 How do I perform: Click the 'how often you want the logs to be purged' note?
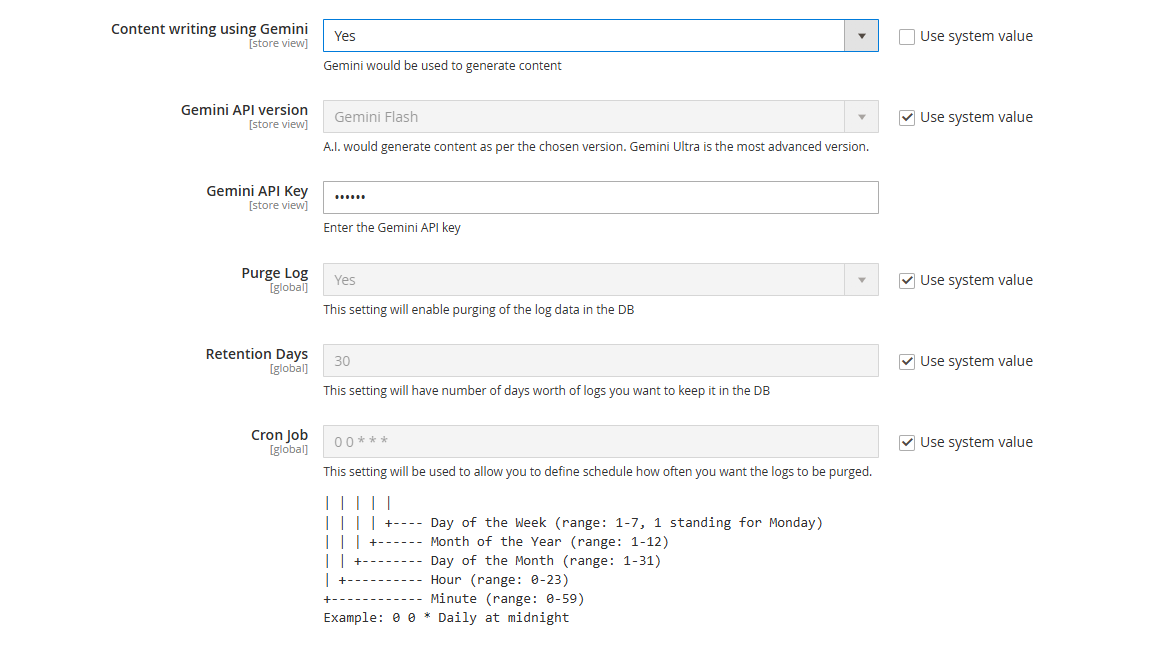tap(597, 471)
